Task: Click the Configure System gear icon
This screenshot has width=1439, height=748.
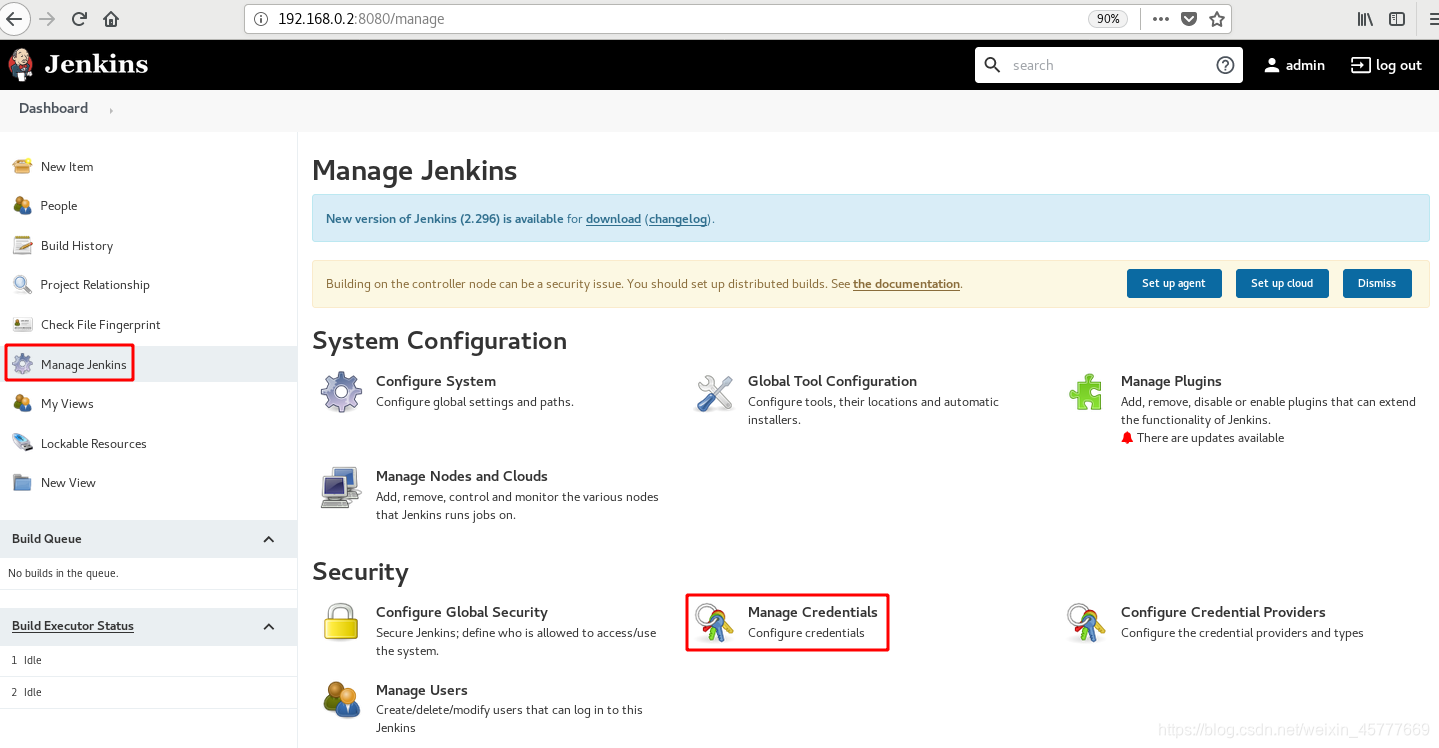Action: point(341,391)
